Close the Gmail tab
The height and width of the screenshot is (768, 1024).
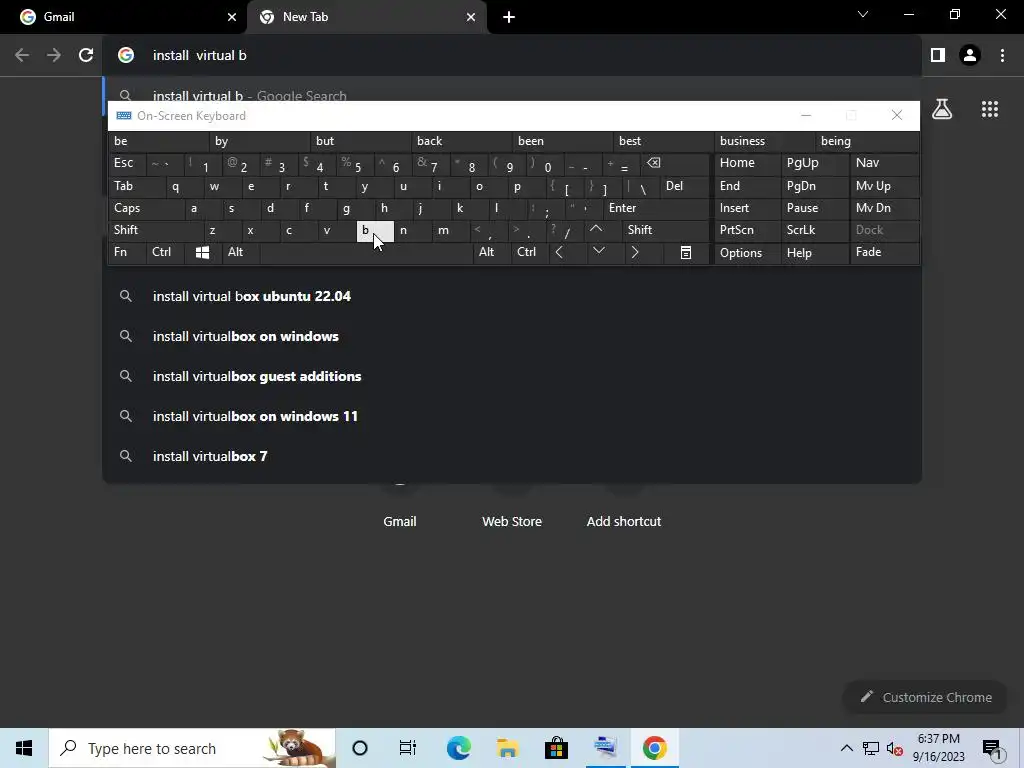point(232,17)
